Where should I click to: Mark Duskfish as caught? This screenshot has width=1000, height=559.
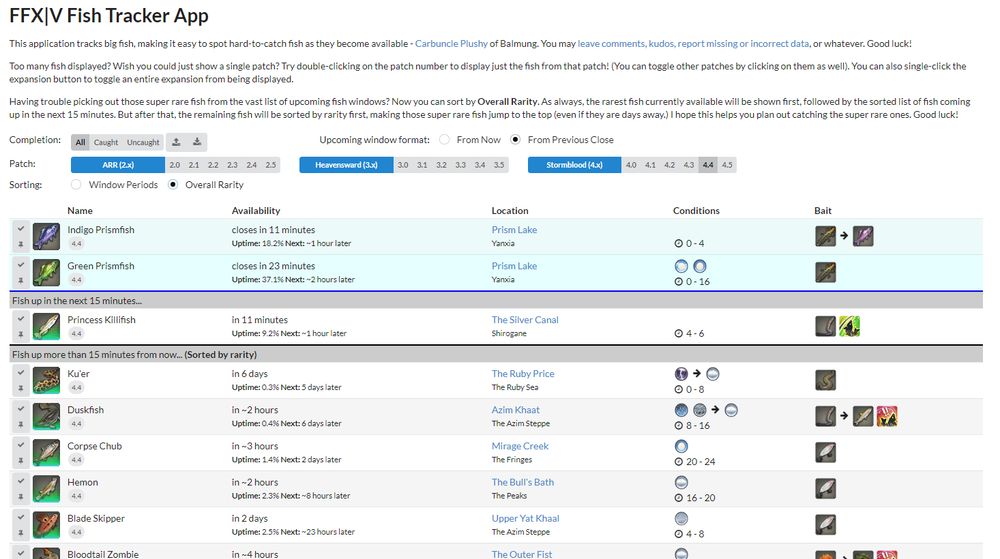pos(21,409)
